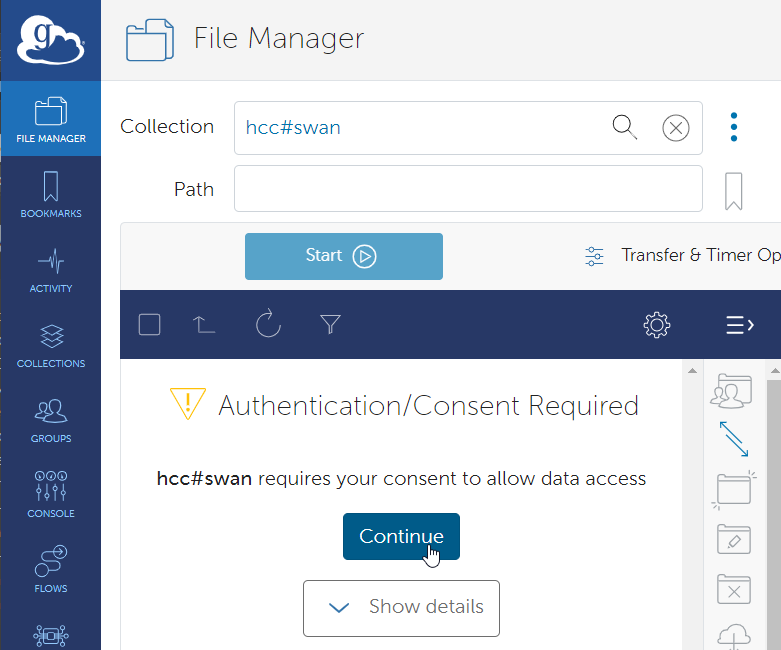The width and height of the screenshot is (781, 650).
Task: Click the Permissions/sharing folder icon
Action: 734,390
